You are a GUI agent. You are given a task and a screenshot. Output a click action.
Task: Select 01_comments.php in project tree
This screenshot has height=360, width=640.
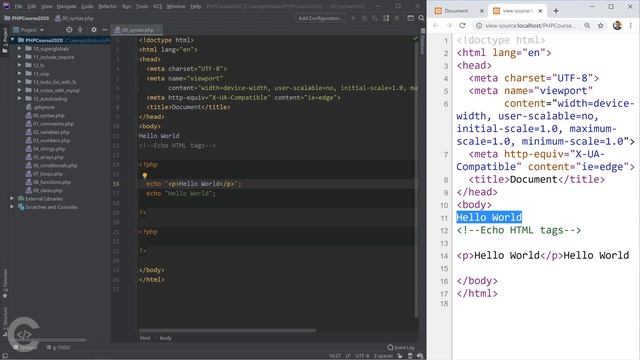49,124
